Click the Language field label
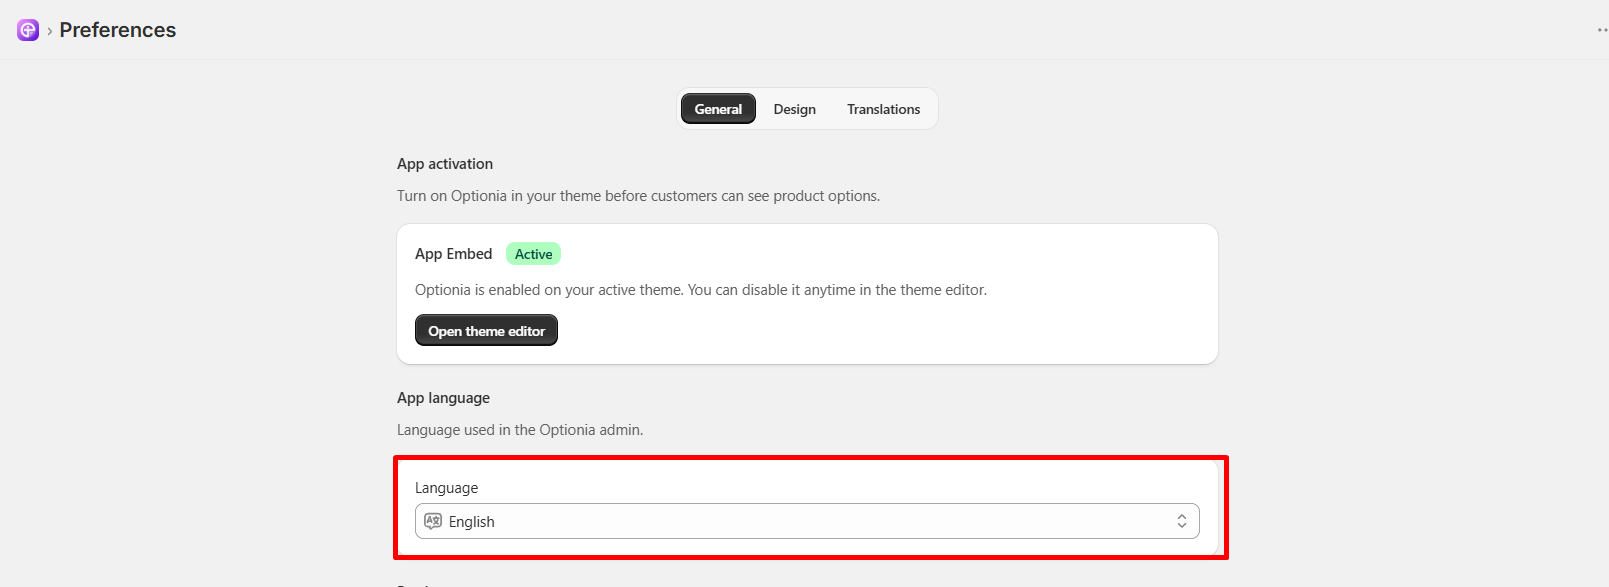Image resolution: width=1609 pixels, height=587 pixels. click(447, 488)
